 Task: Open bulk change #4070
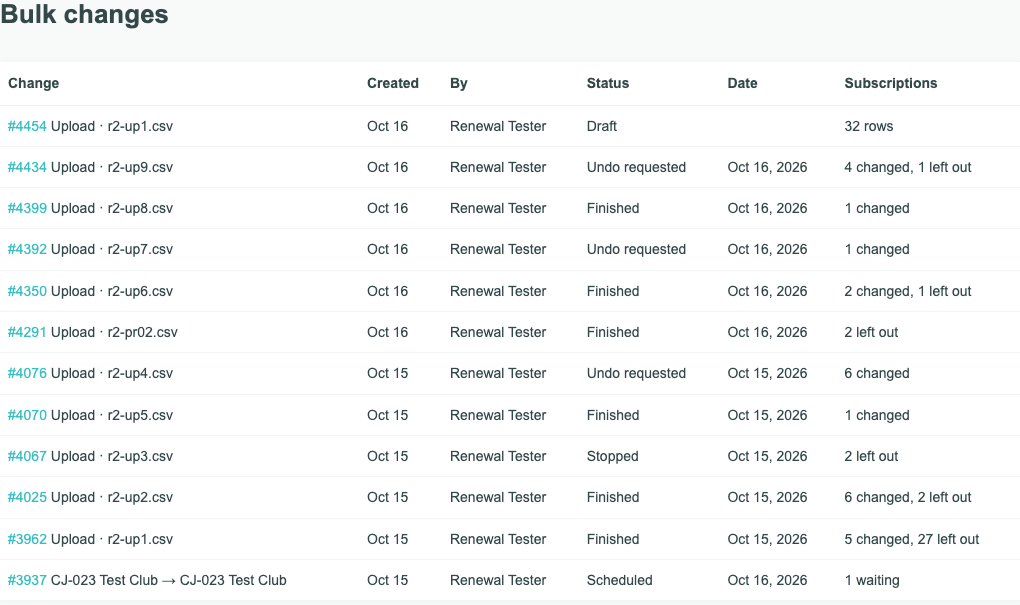pyautogui.click(x=27, y=415)
